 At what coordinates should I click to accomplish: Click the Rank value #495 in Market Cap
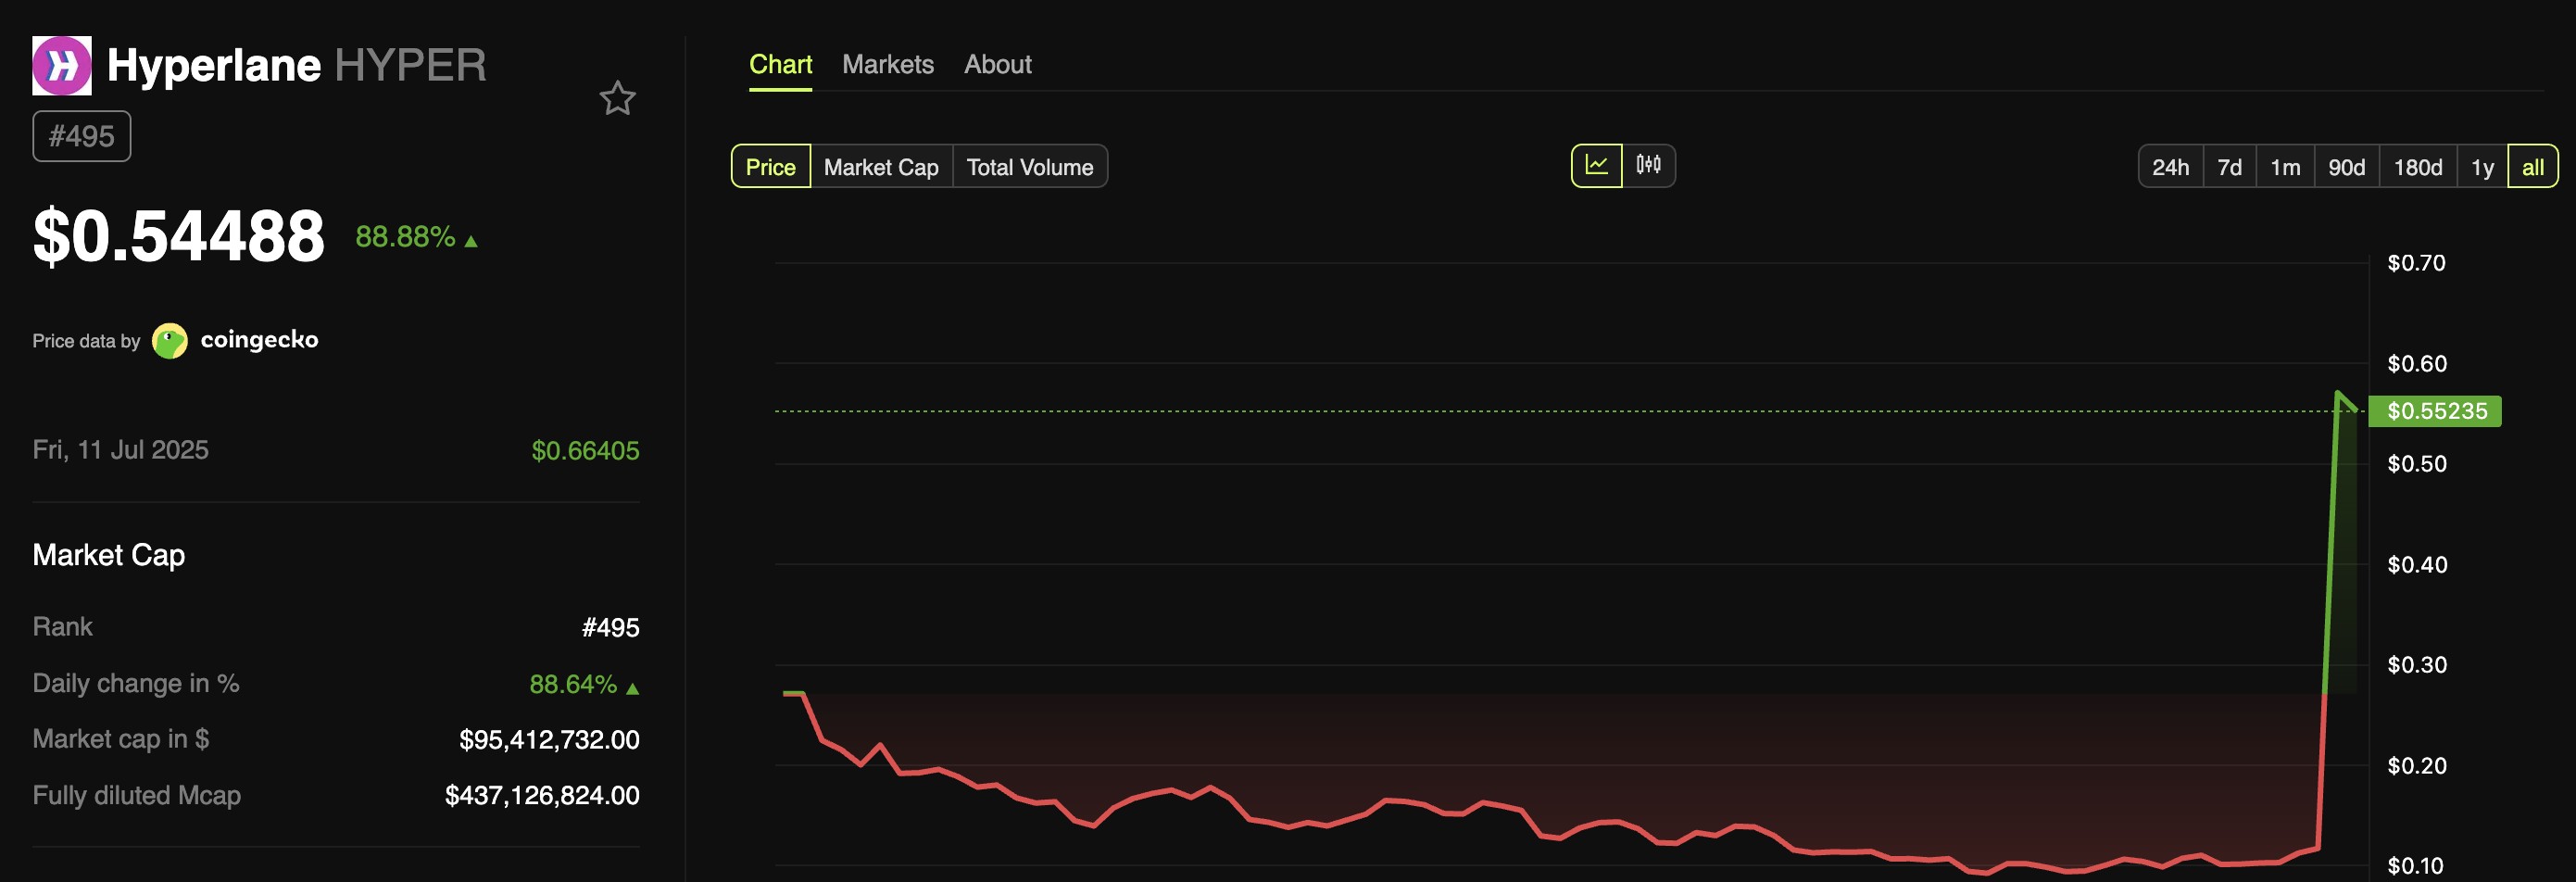click(x=610, y=627)
